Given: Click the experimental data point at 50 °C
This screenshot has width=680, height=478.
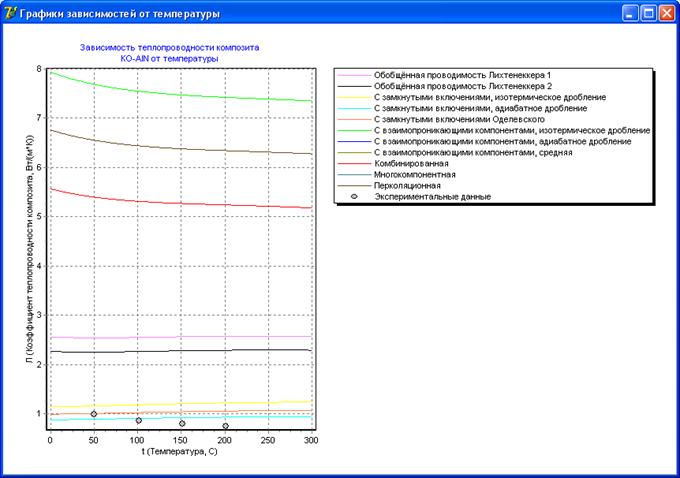Looking at the screenshot, I should [94, 414].
